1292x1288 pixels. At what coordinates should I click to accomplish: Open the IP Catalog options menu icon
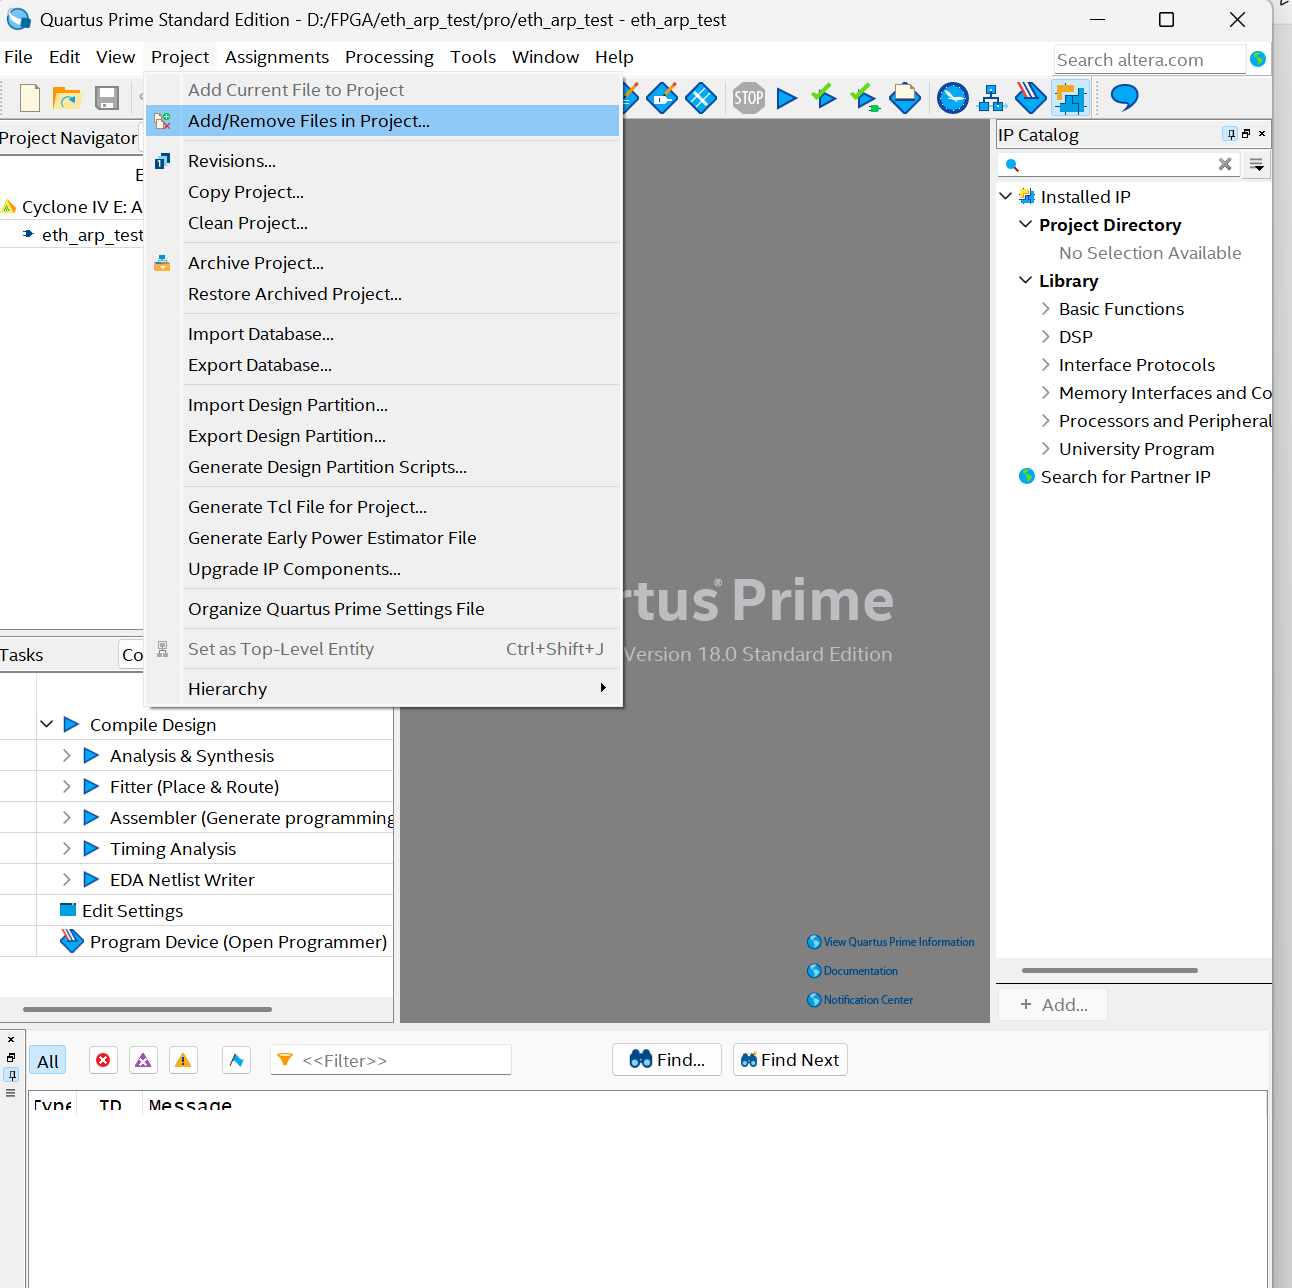[x=1258, y=165]
